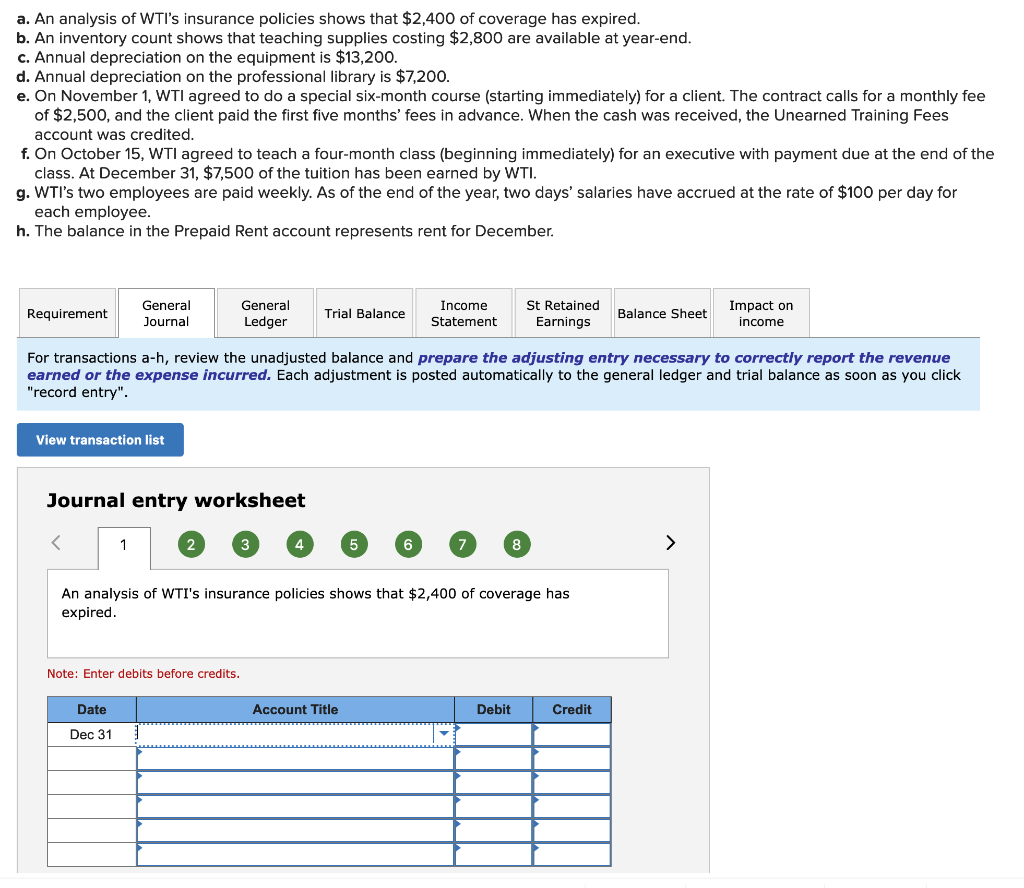
Task: Click the Dec 31 date cell
Action: click(x=91, y=735)
